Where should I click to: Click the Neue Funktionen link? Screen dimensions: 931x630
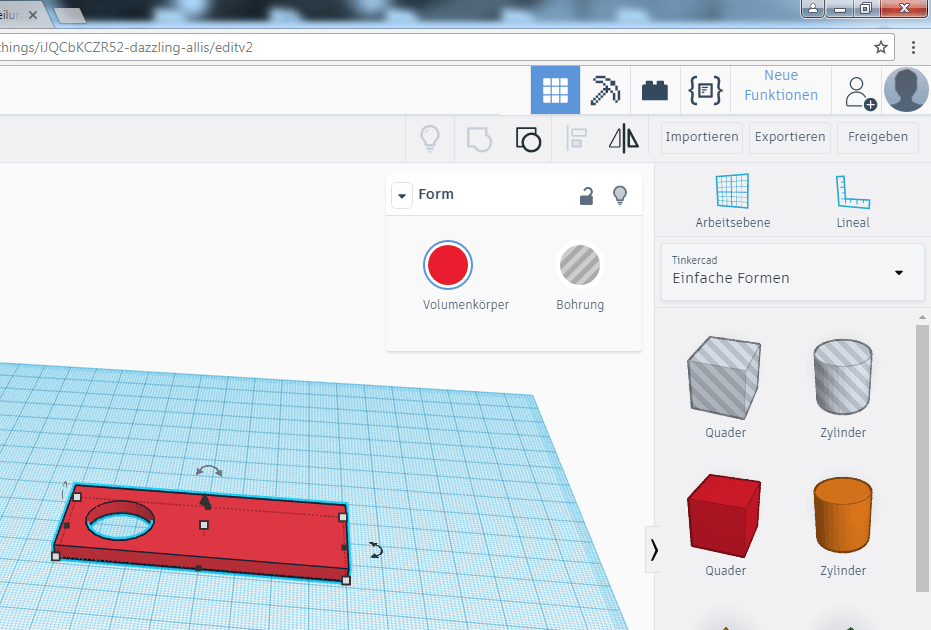coord(781,85)
